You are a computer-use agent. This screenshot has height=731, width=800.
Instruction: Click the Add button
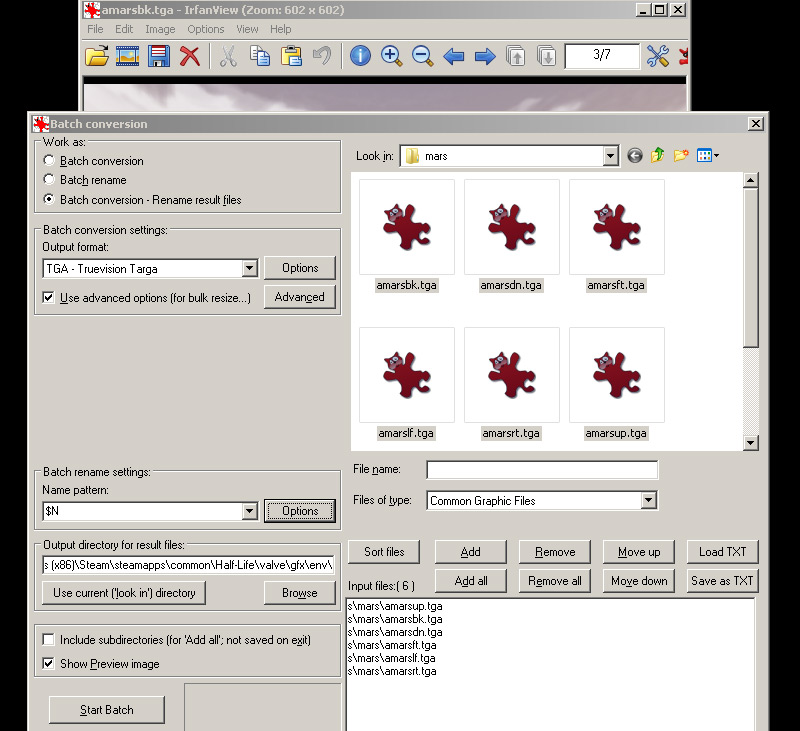(x=471, y=551)
